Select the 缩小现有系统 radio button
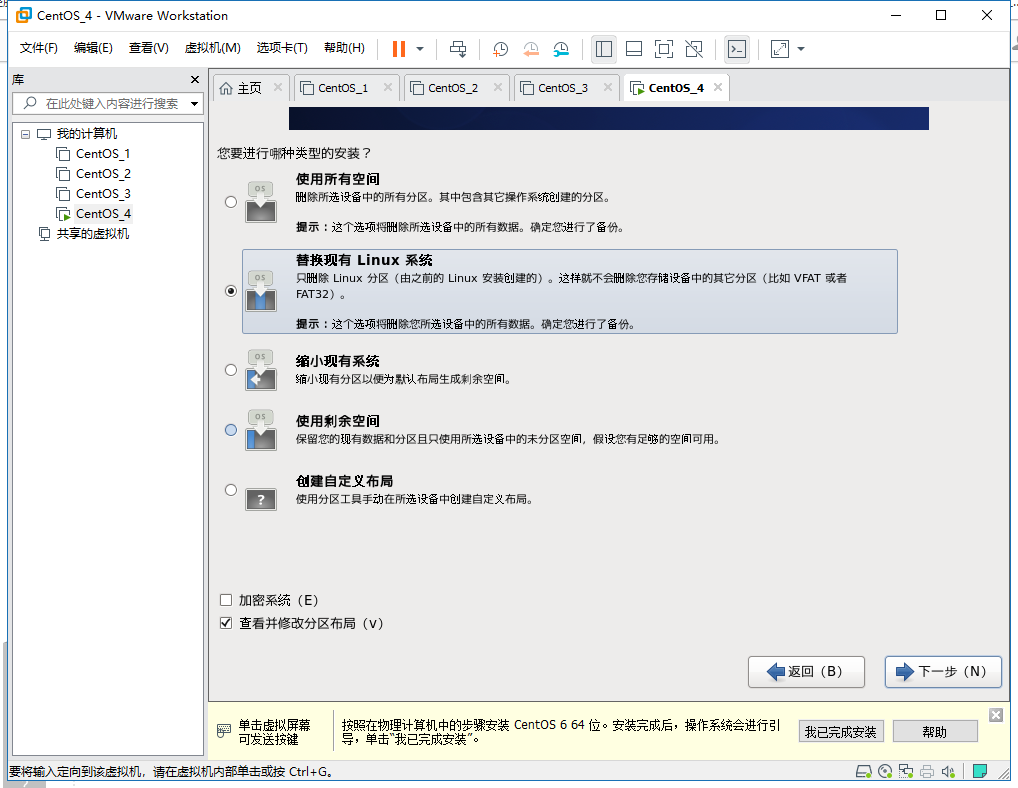This screenshot has width=1018, height=788. (x=230, y=370)
